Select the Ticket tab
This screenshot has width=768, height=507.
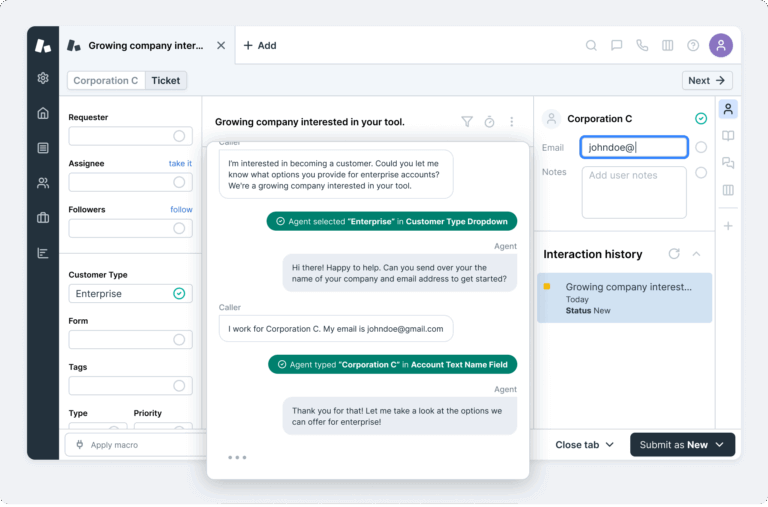(x=166, y=81)
